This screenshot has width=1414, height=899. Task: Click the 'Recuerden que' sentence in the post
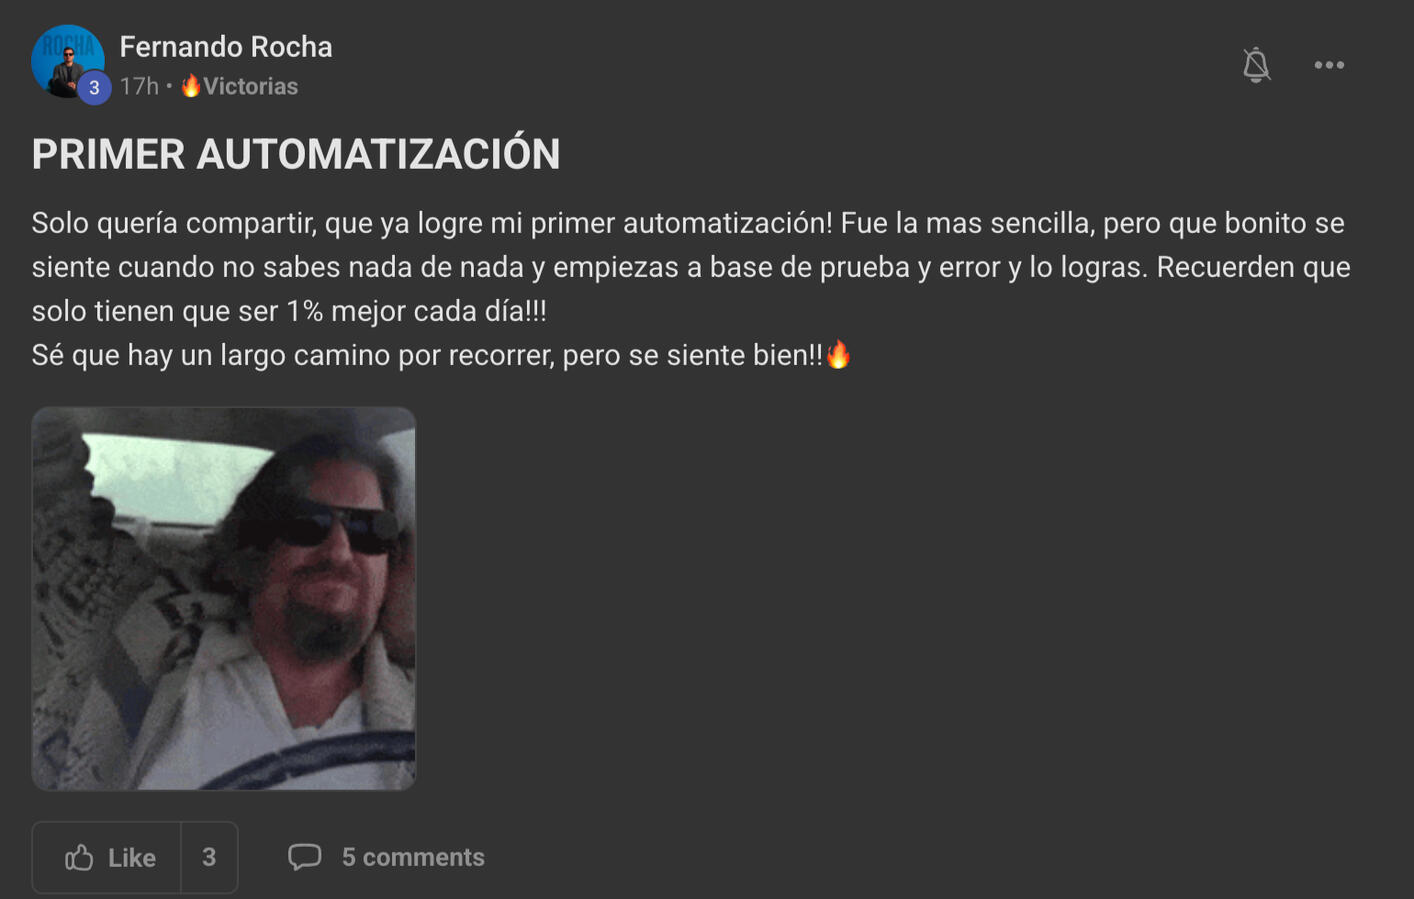click(1254, 267)
